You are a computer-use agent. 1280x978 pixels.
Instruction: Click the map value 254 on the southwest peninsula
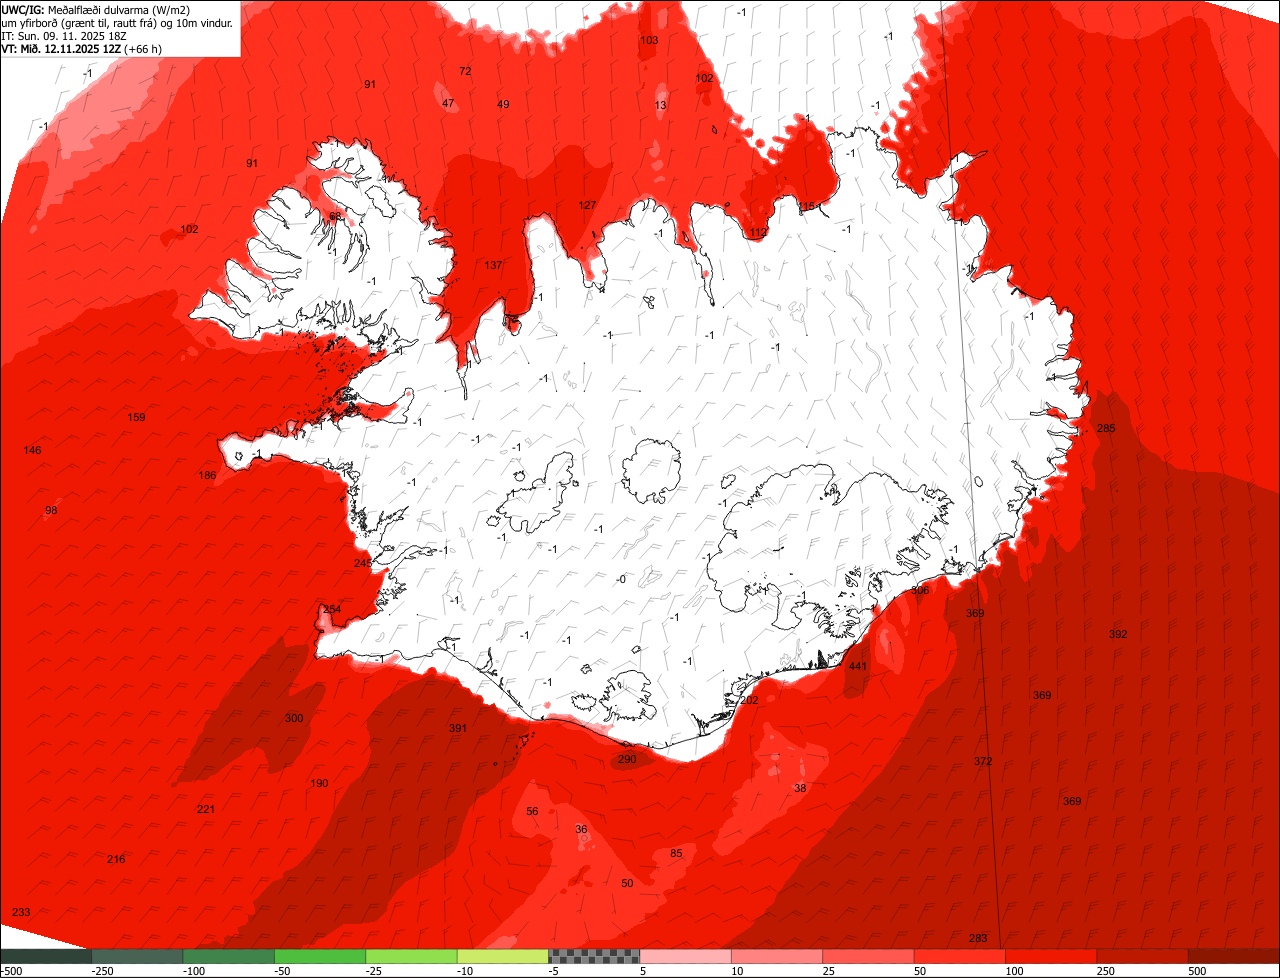coord(332,609)
